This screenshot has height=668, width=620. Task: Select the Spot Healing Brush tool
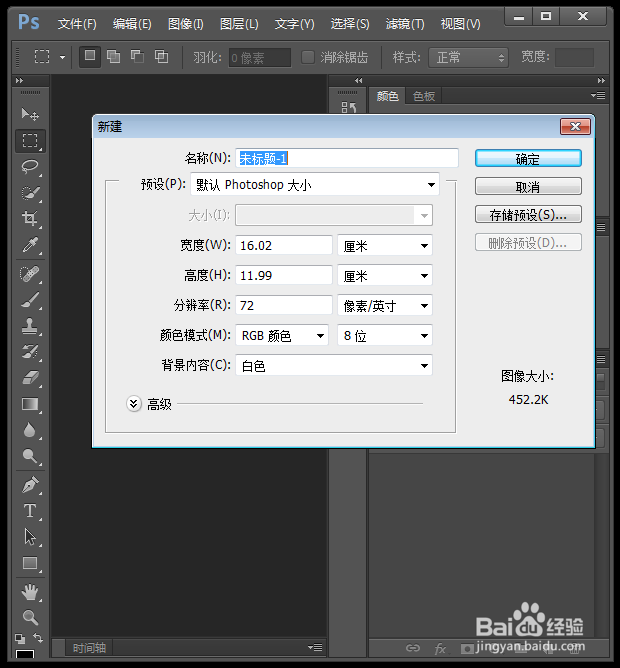(x=30, y=274)
